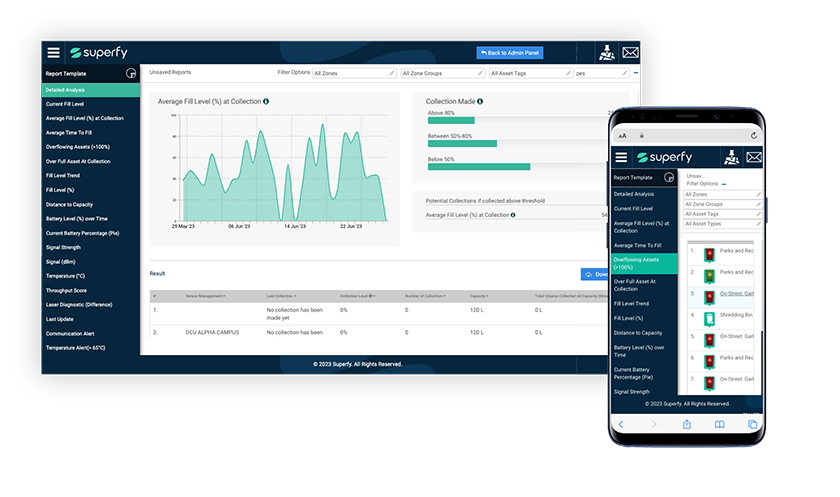Open All Zone Groups dropdown on phone
Image resolution: width=840 pixels, height=497 pixels.
pos(723,204)
